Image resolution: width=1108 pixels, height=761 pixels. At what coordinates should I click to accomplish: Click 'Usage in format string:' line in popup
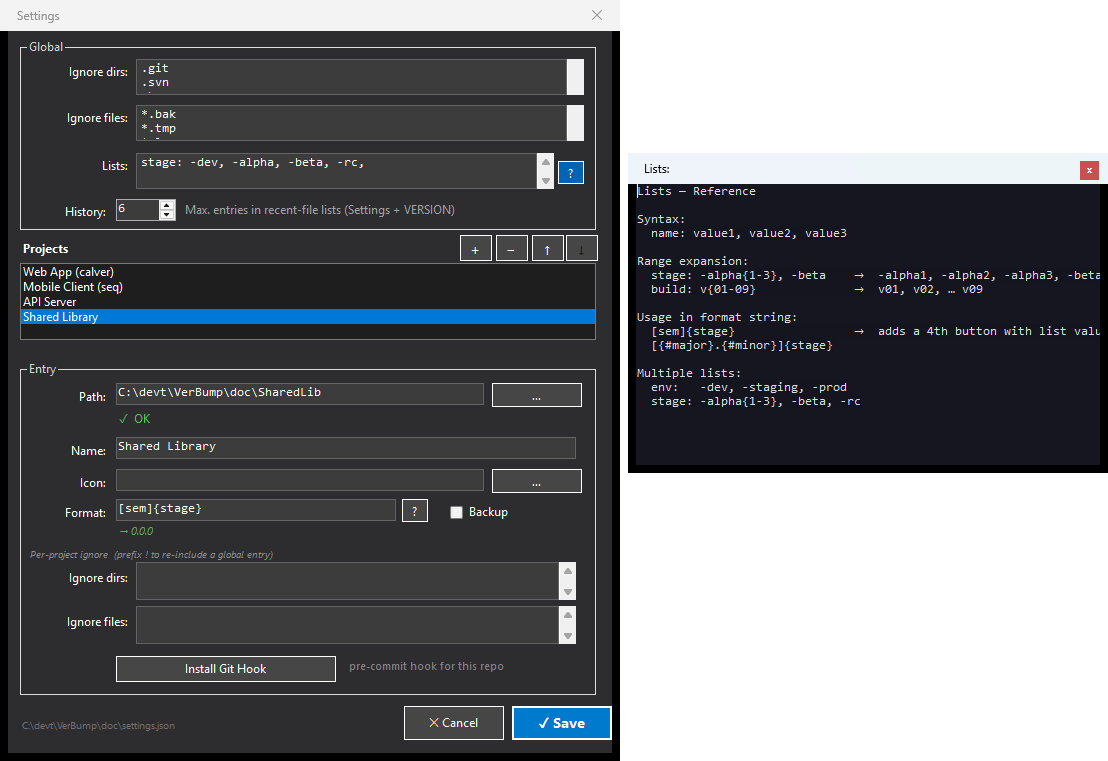tap(717, 317)
